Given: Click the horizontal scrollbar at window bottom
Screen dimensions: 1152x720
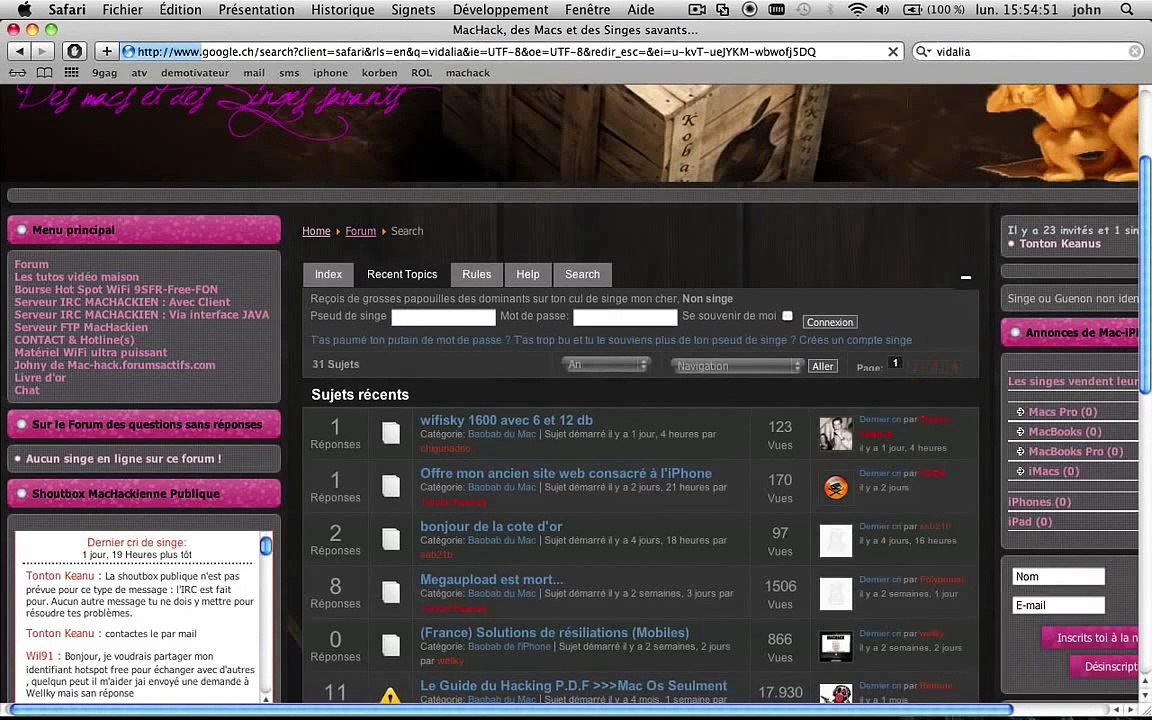Looking at the screenshot, I should (511, 710).
